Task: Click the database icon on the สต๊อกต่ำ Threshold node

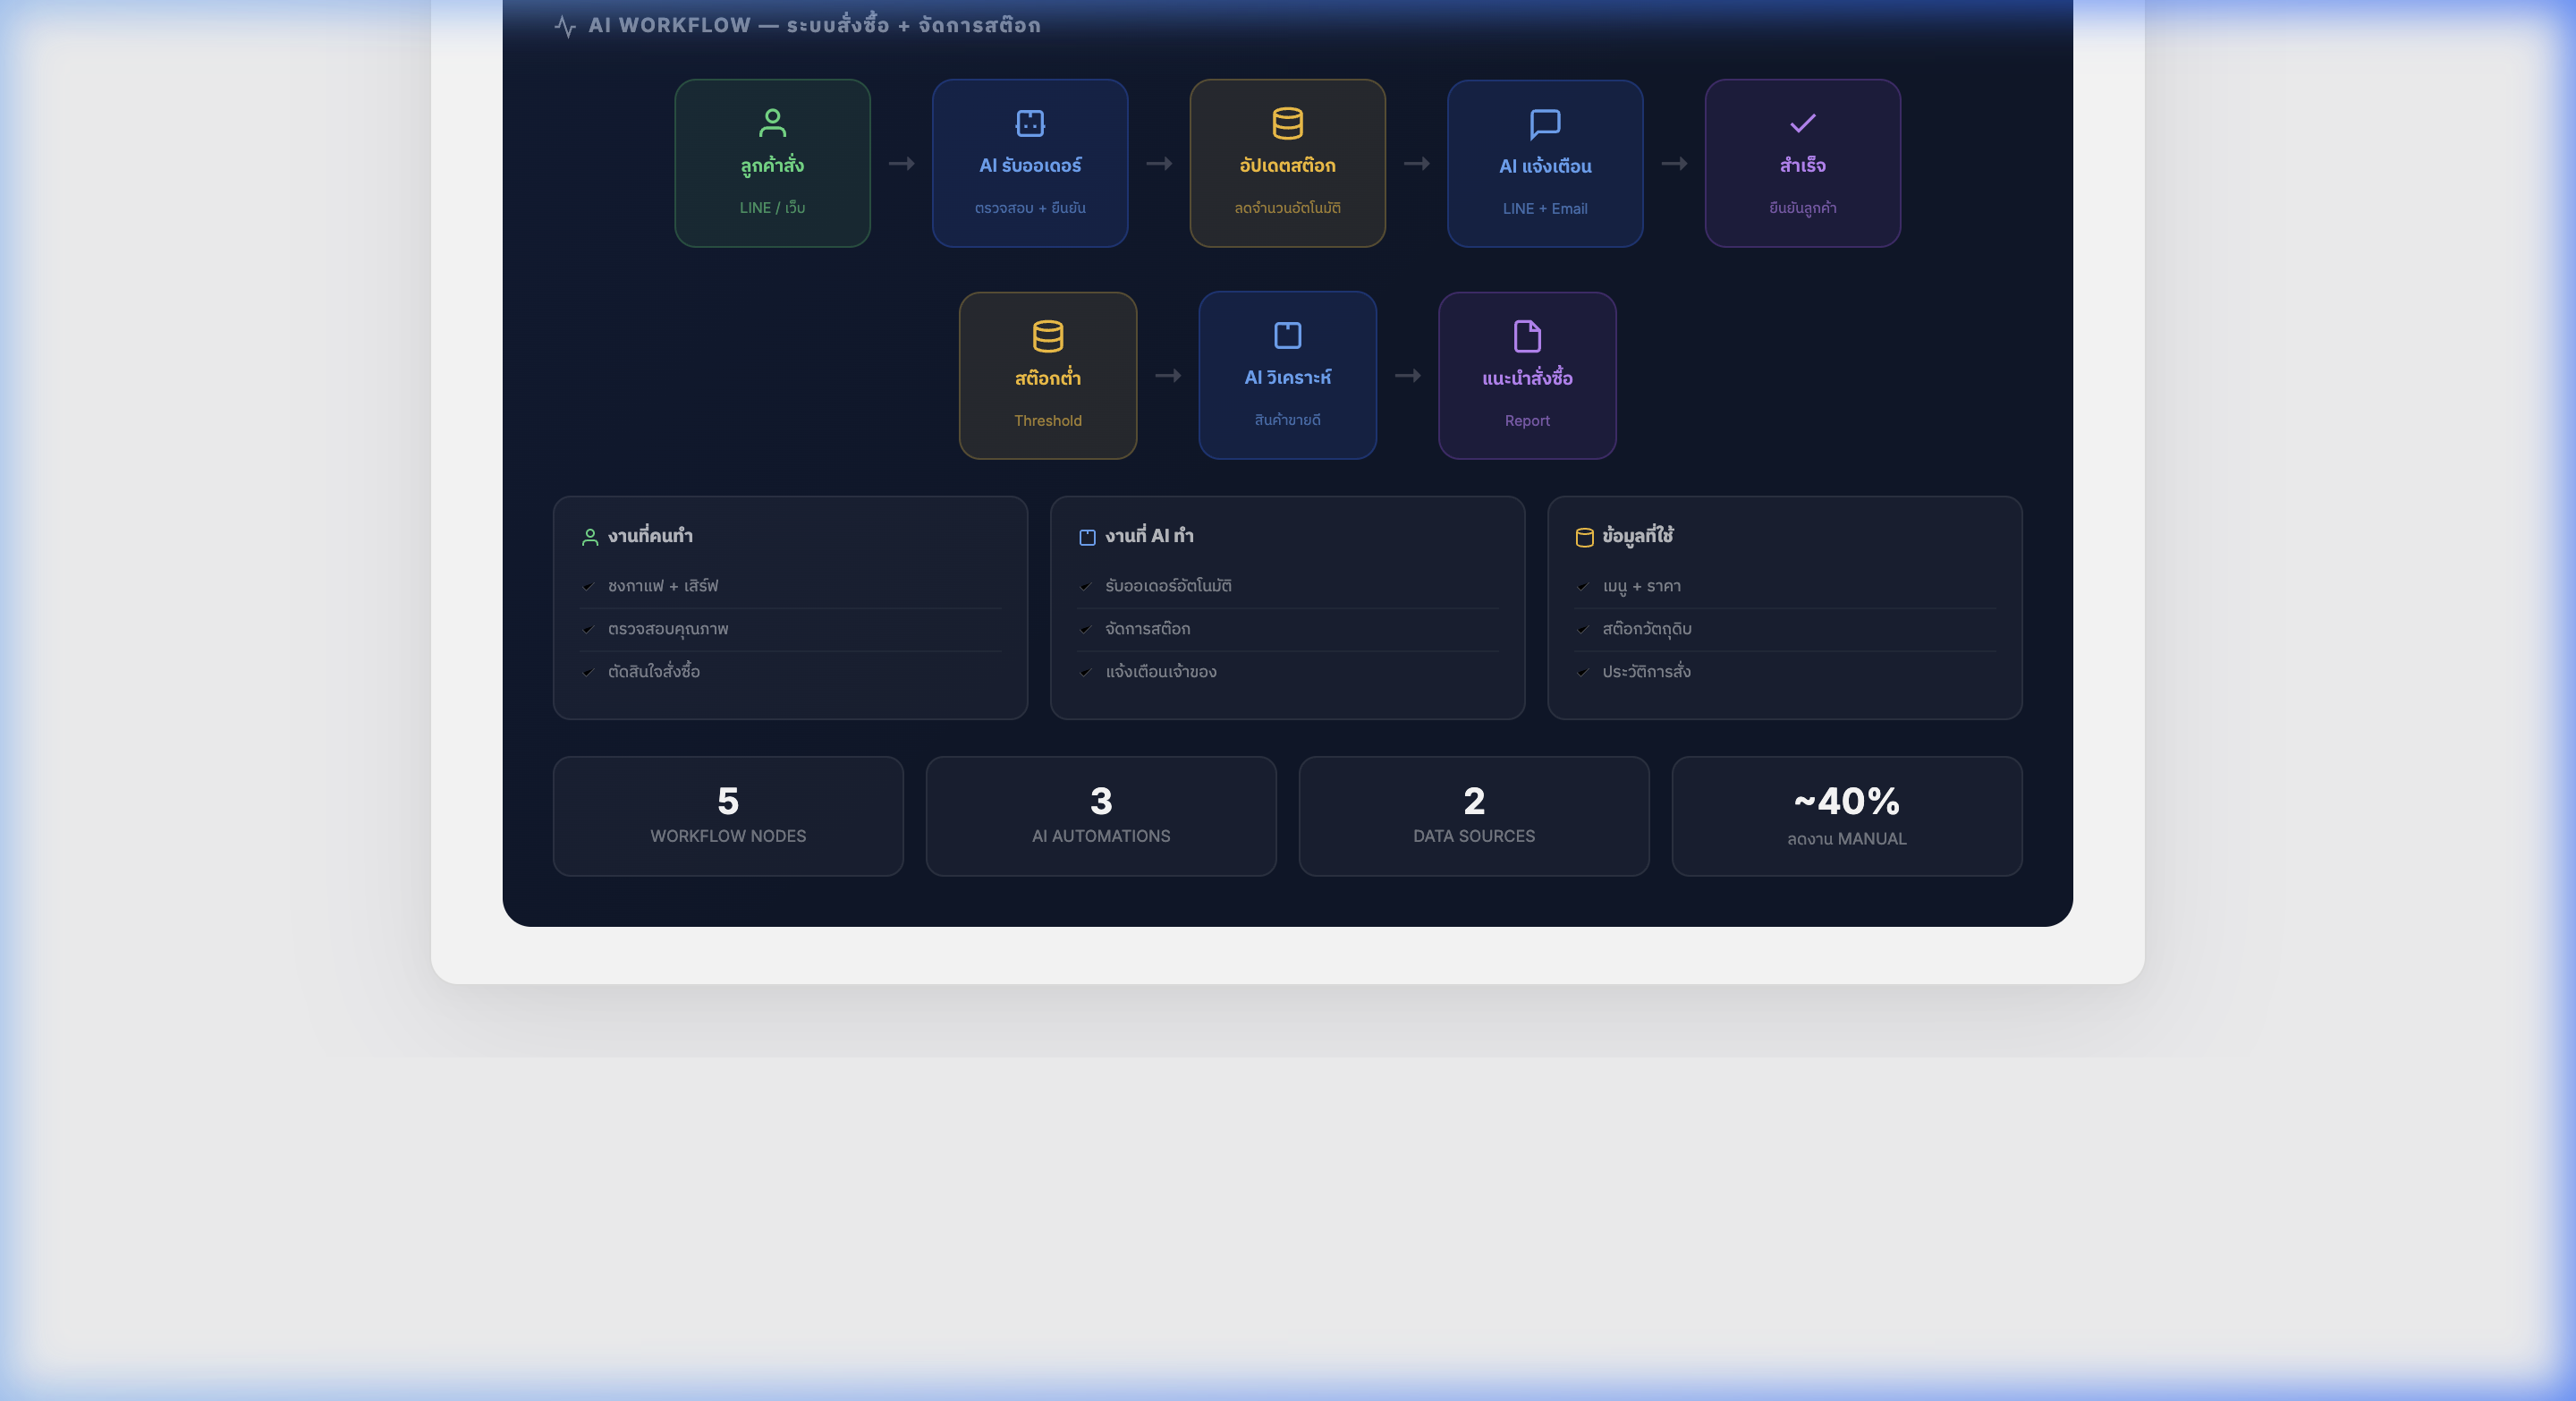Action: 1047,337
